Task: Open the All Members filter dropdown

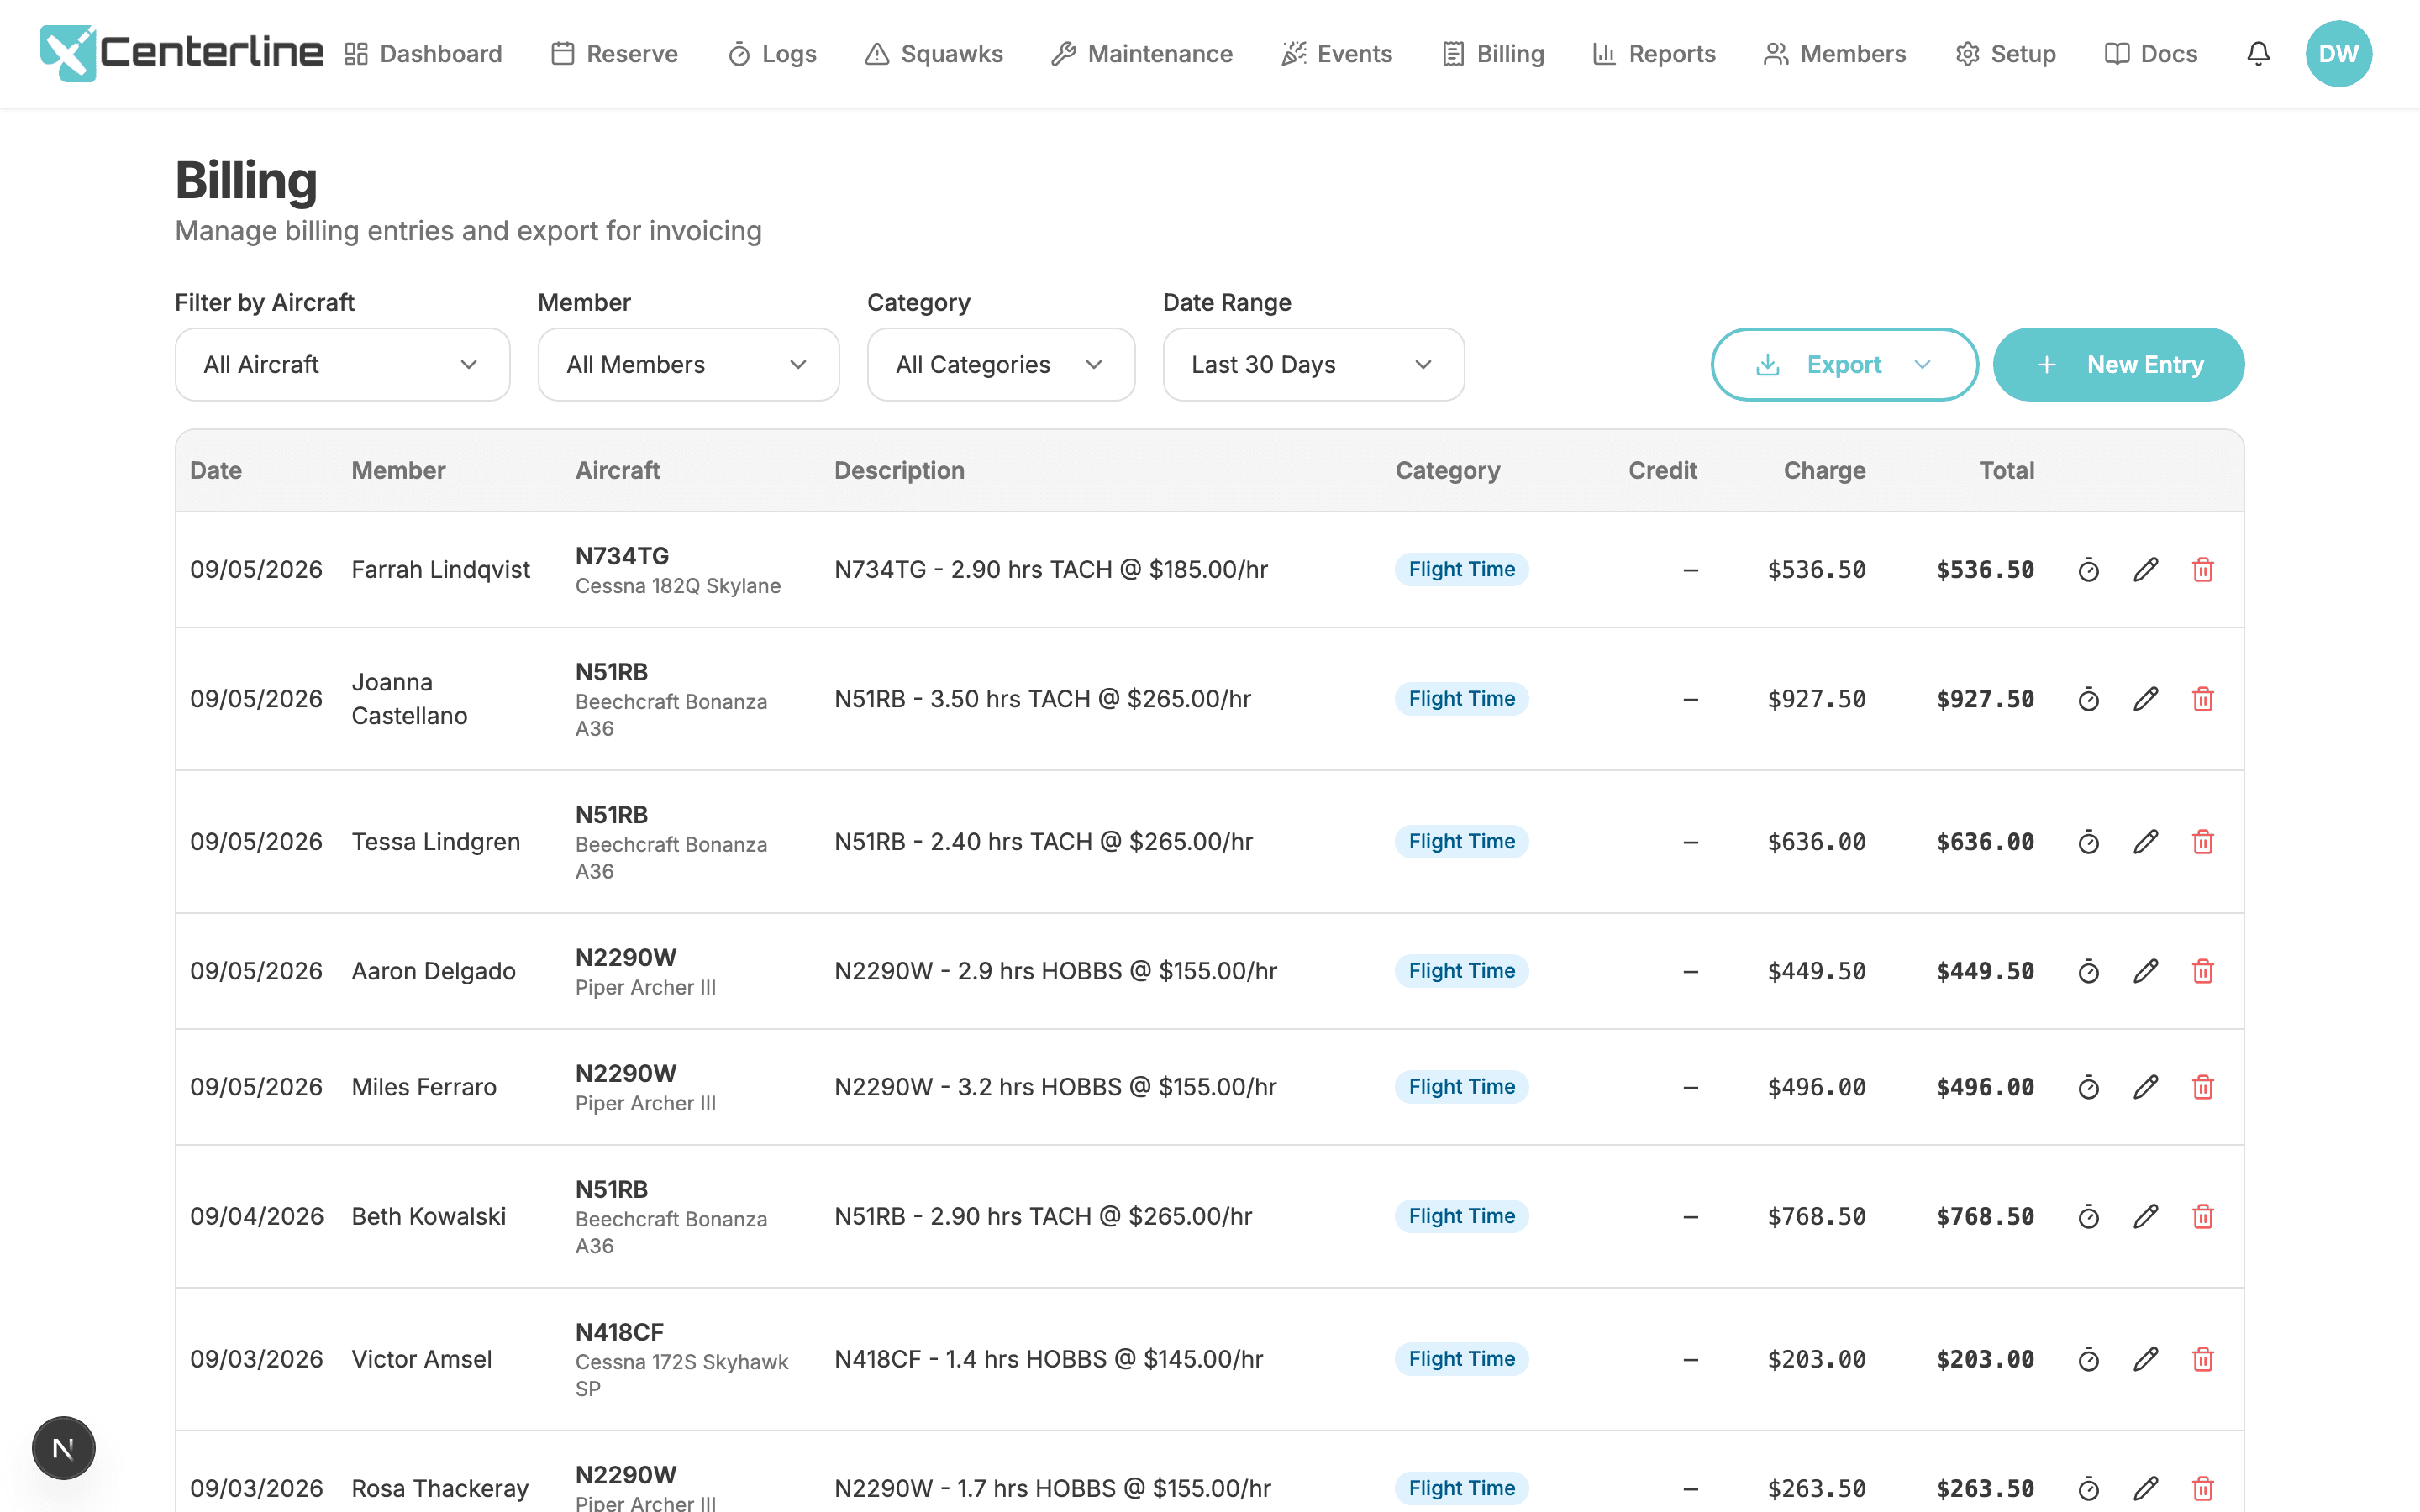Action: tap(688, 365)
